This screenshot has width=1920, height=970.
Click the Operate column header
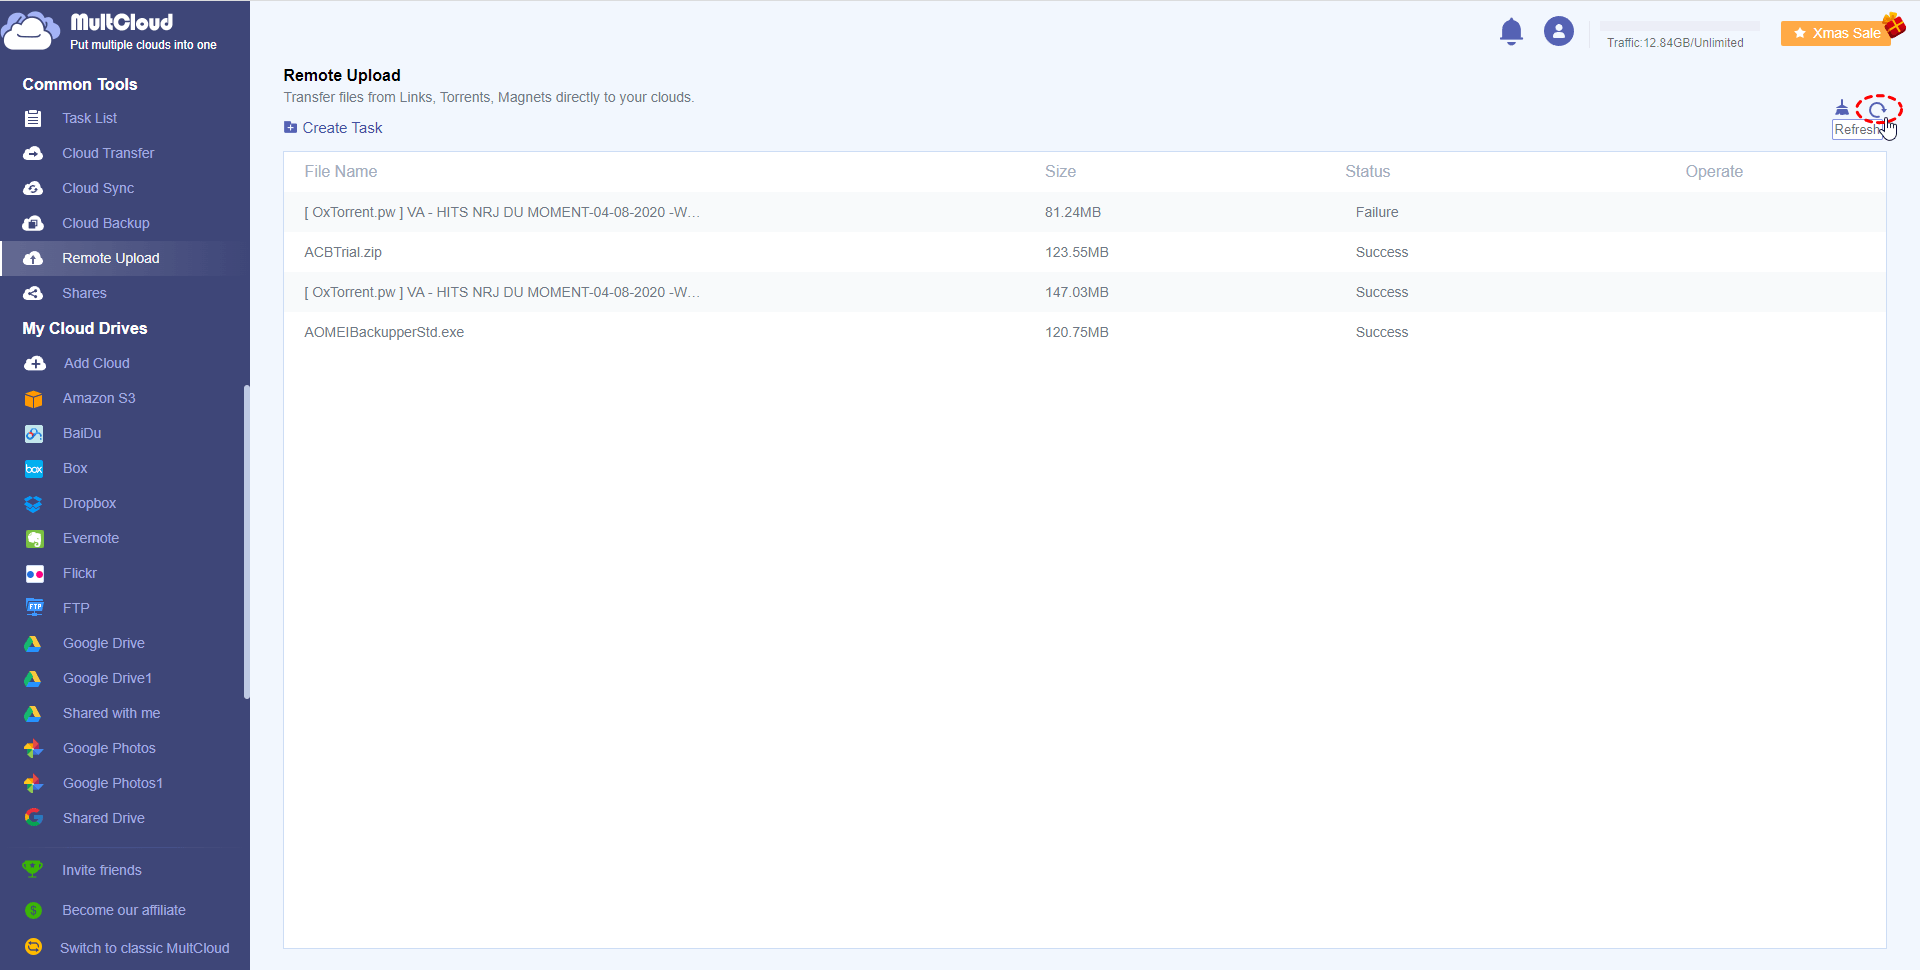pos(1714,172)
